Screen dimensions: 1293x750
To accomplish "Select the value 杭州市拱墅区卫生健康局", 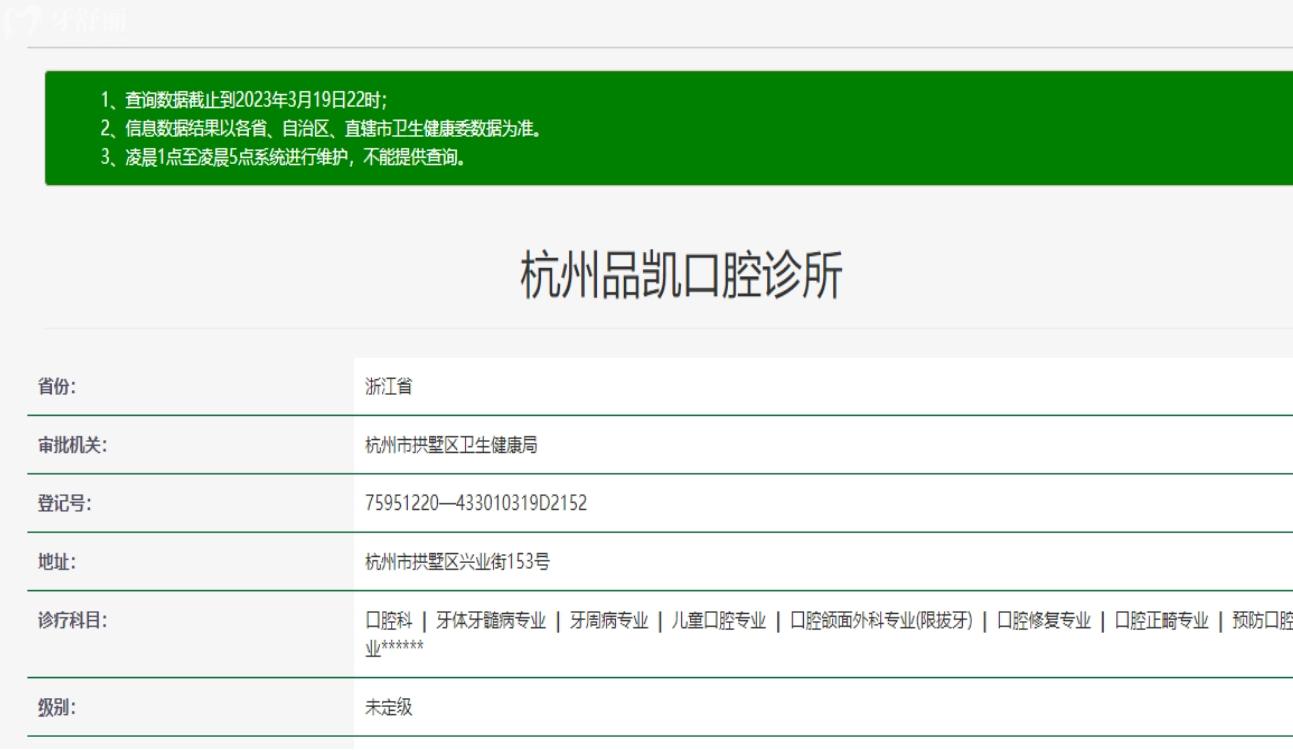I will click(x=452, y=446).
